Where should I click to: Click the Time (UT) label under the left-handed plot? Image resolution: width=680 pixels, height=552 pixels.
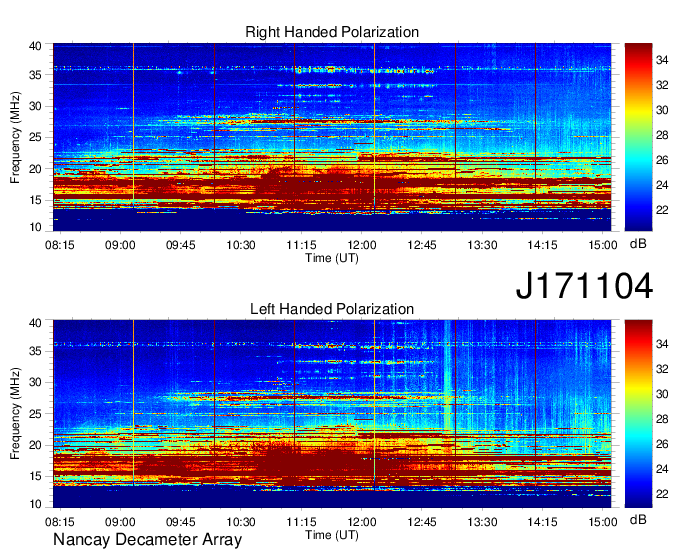pyautogui.click(x=332, y=535)
